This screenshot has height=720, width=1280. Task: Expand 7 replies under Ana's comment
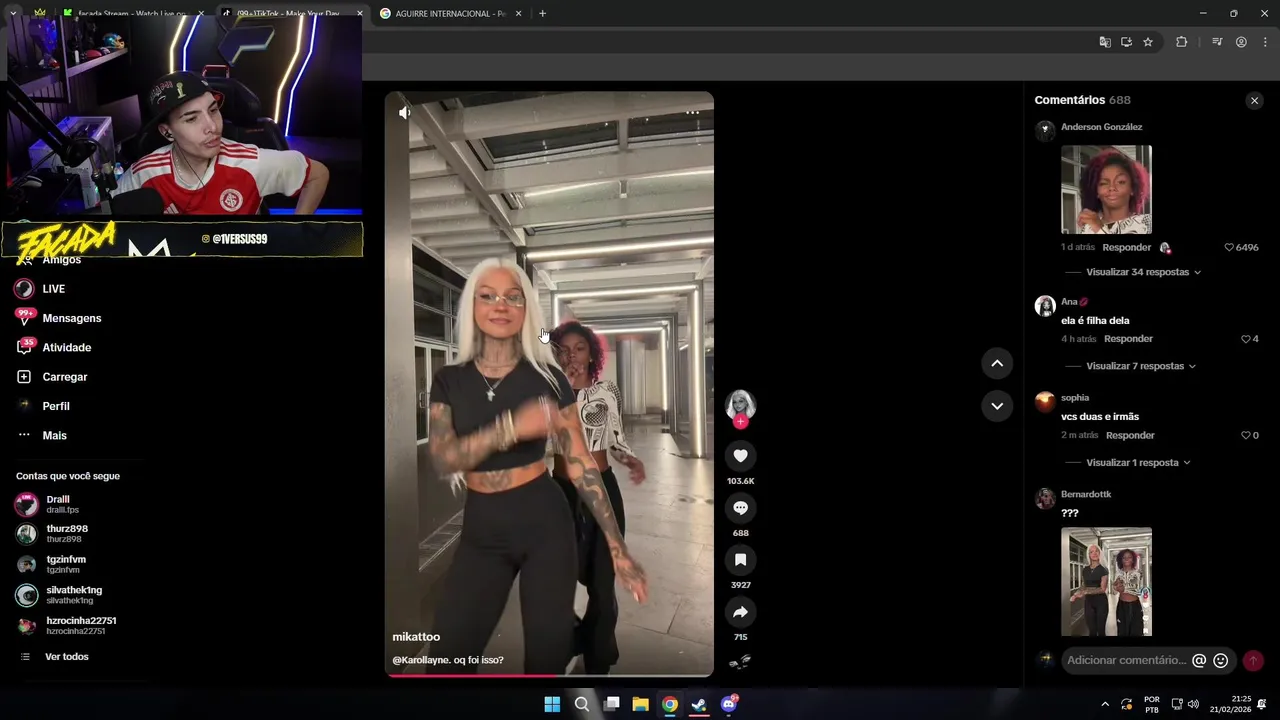click(1141, 366)
